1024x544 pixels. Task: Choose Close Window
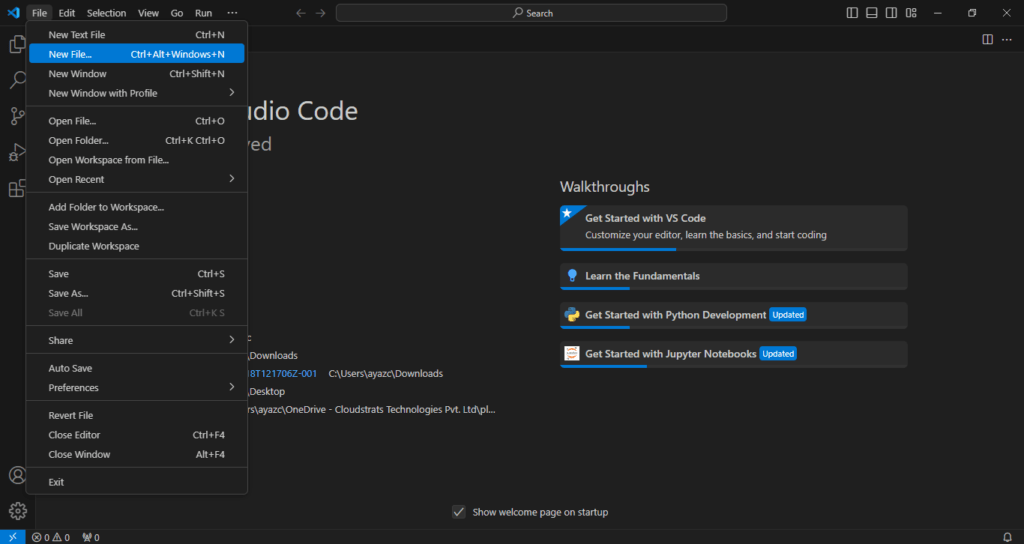coord(136,455)
